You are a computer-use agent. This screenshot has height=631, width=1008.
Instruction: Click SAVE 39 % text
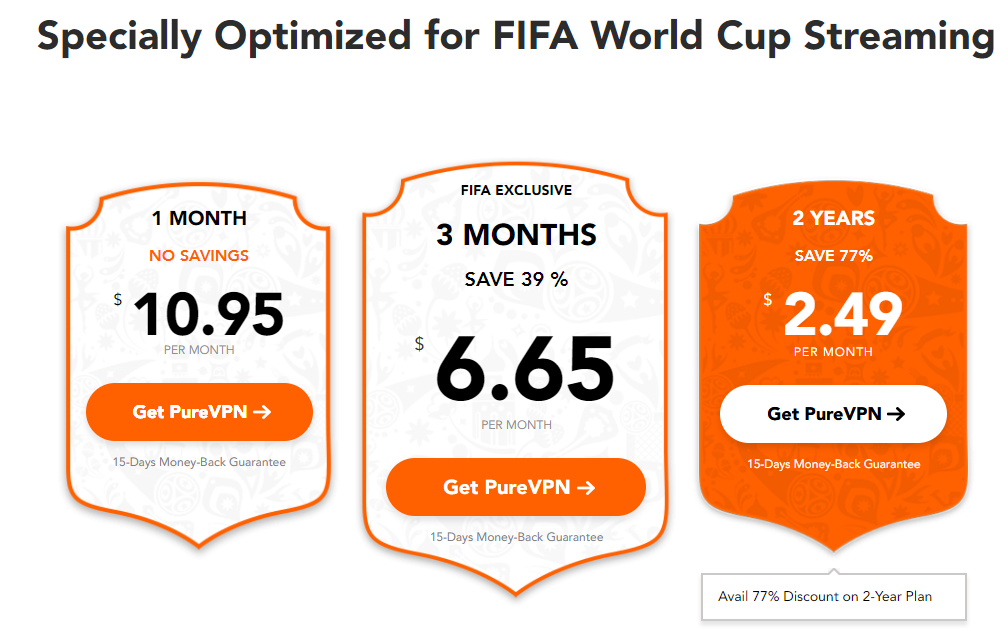[516, 280]
